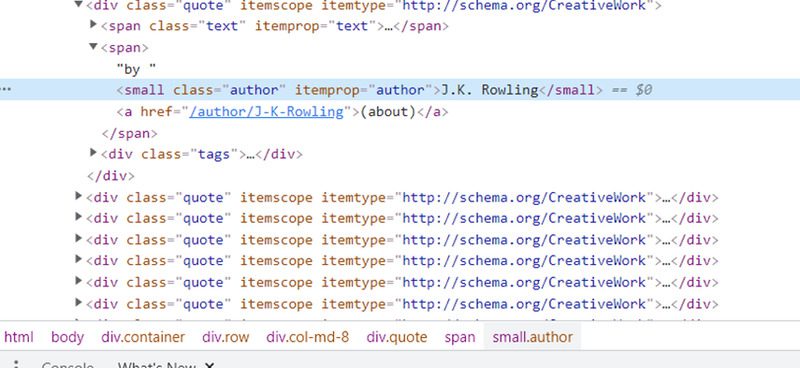800x368 pixels.
Task: Select div.col-md-8 in the breadcrumb bar
Action: tap(308, 337)
